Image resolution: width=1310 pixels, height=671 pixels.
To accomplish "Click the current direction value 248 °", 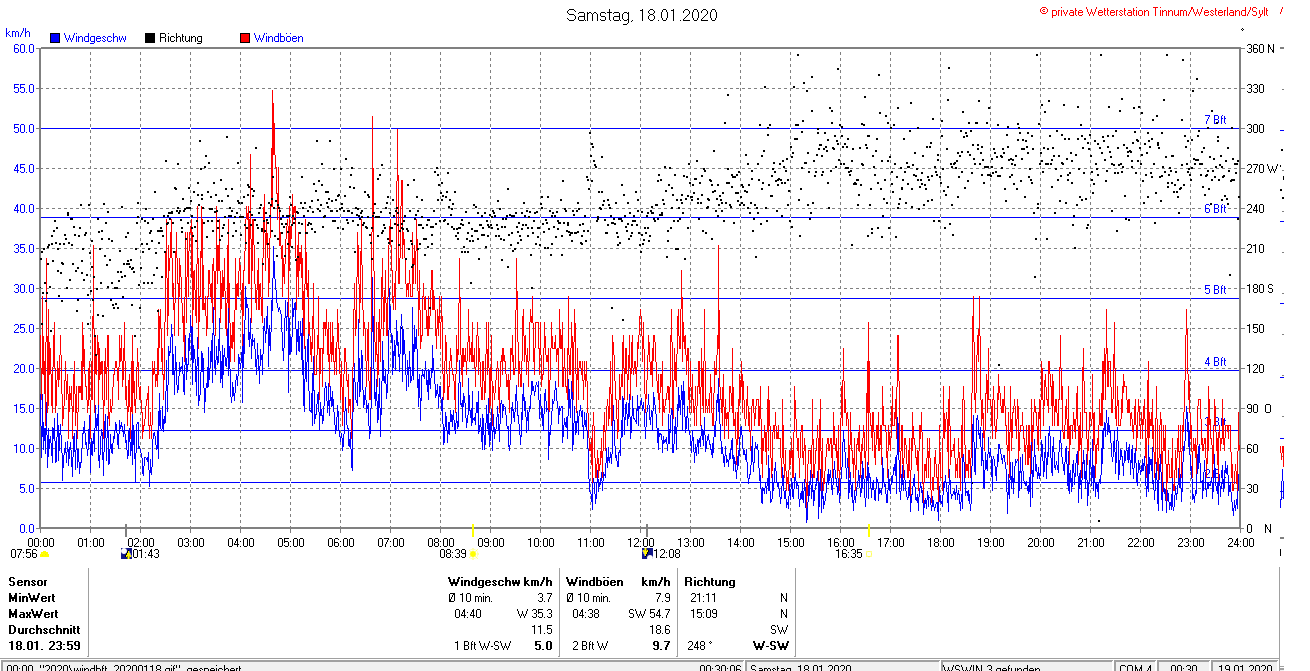I will click(700, 646).
